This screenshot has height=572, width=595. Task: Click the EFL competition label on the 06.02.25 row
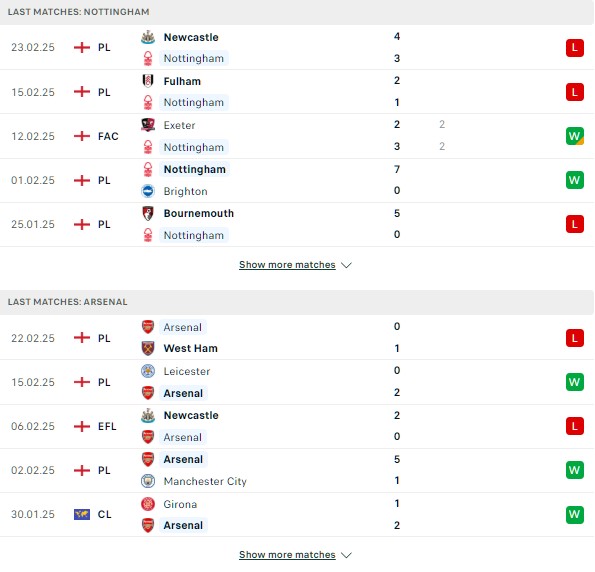pyautogui.click(x=107, y=426)
